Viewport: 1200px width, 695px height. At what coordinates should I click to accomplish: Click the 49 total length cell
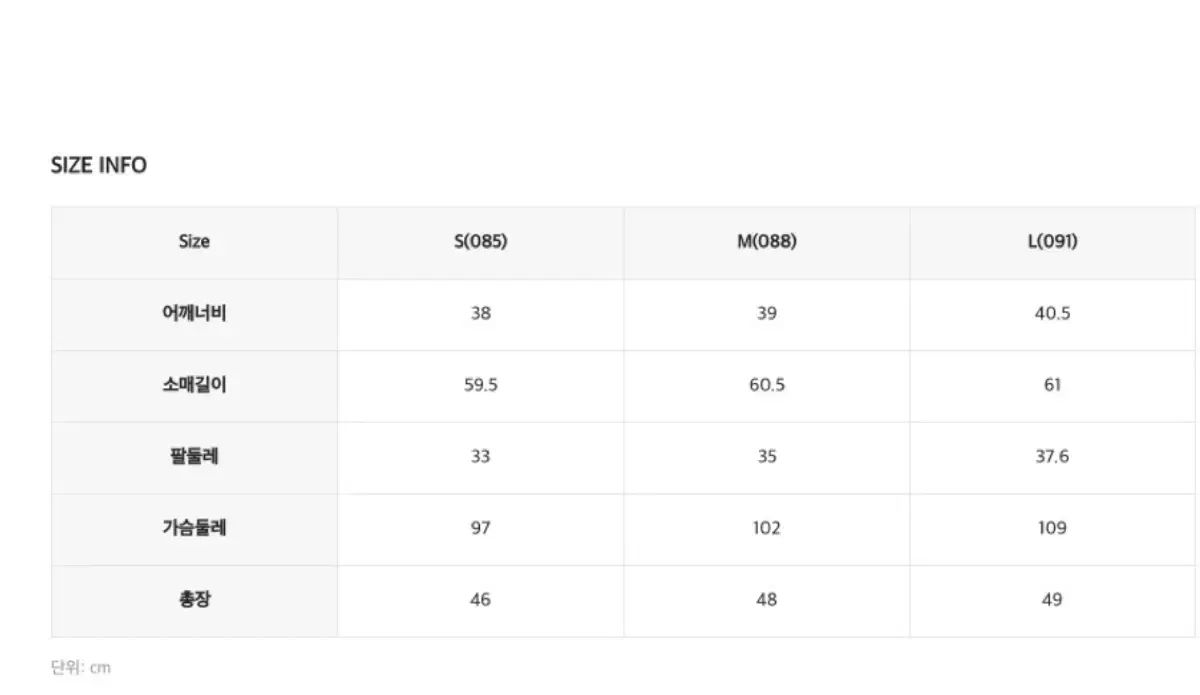(x=1052, y=600)
